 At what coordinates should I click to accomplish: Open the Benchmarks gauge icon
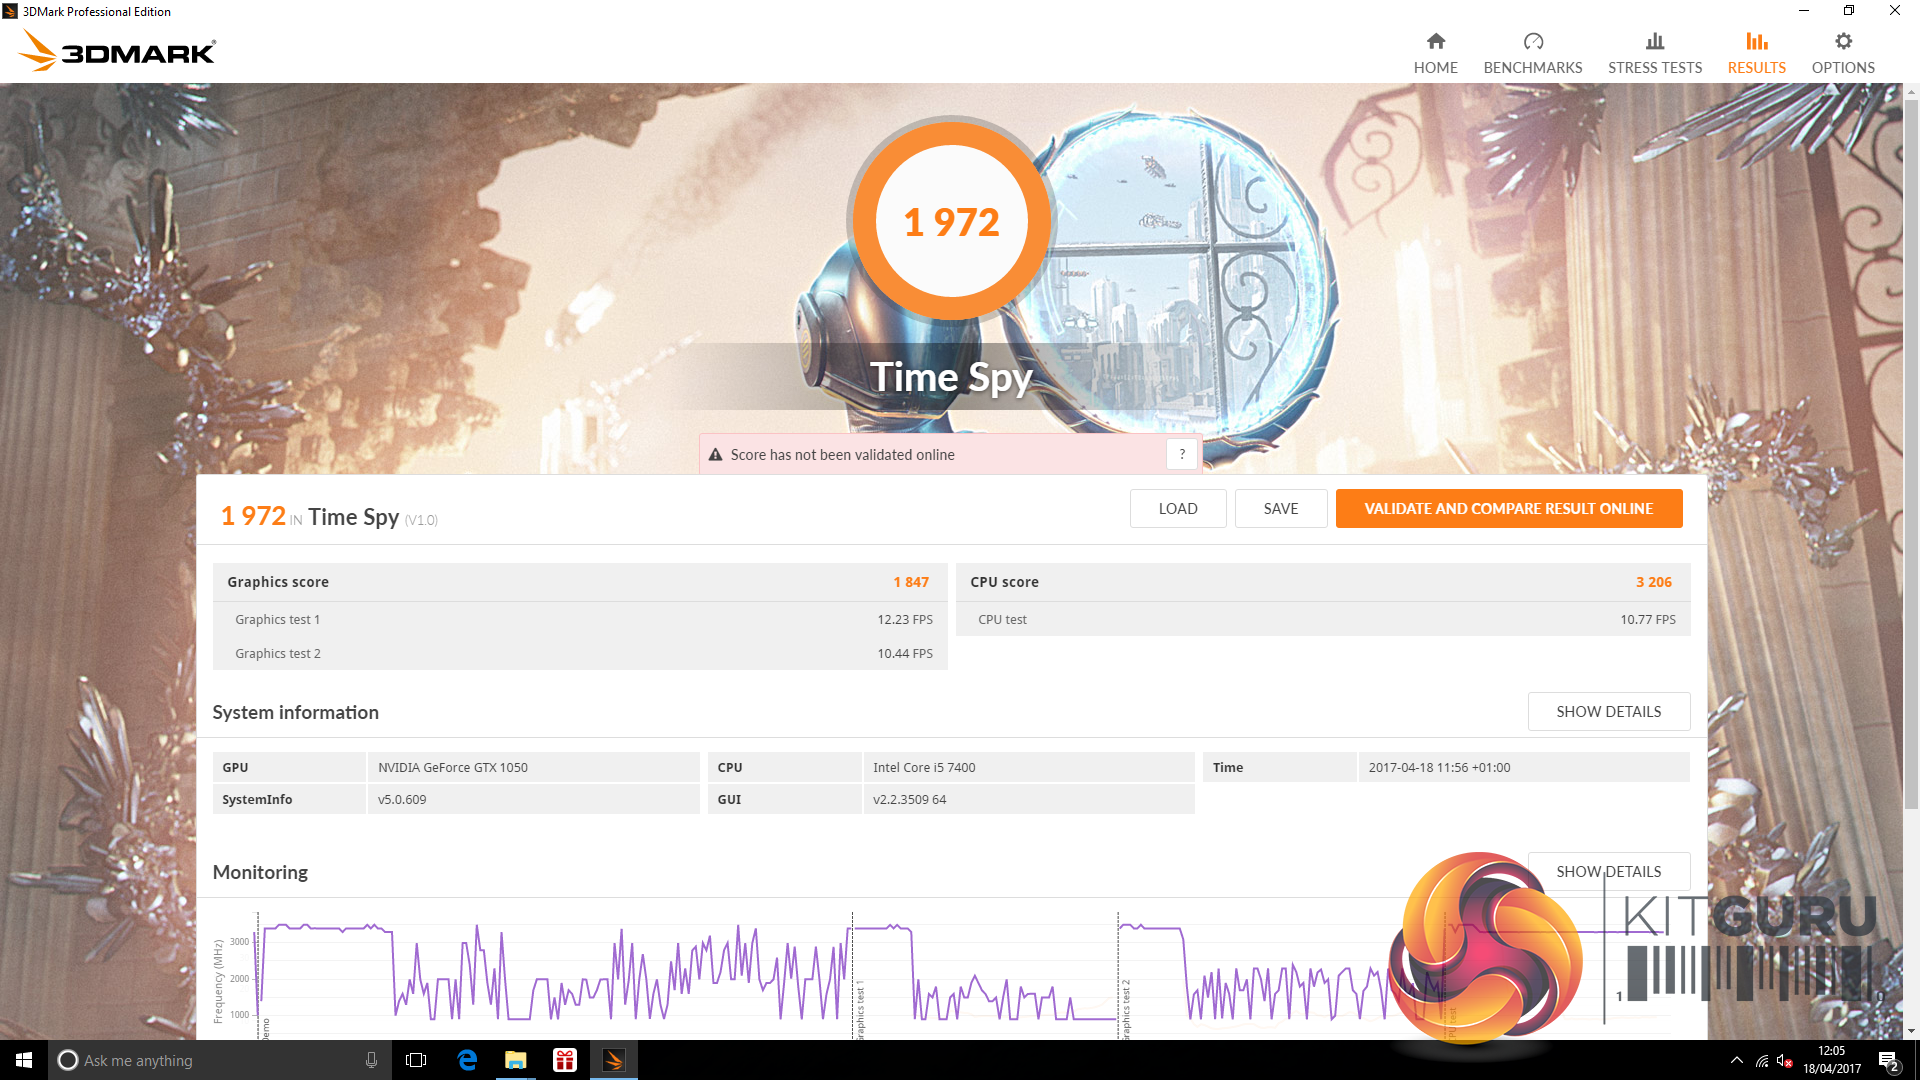1533,41
